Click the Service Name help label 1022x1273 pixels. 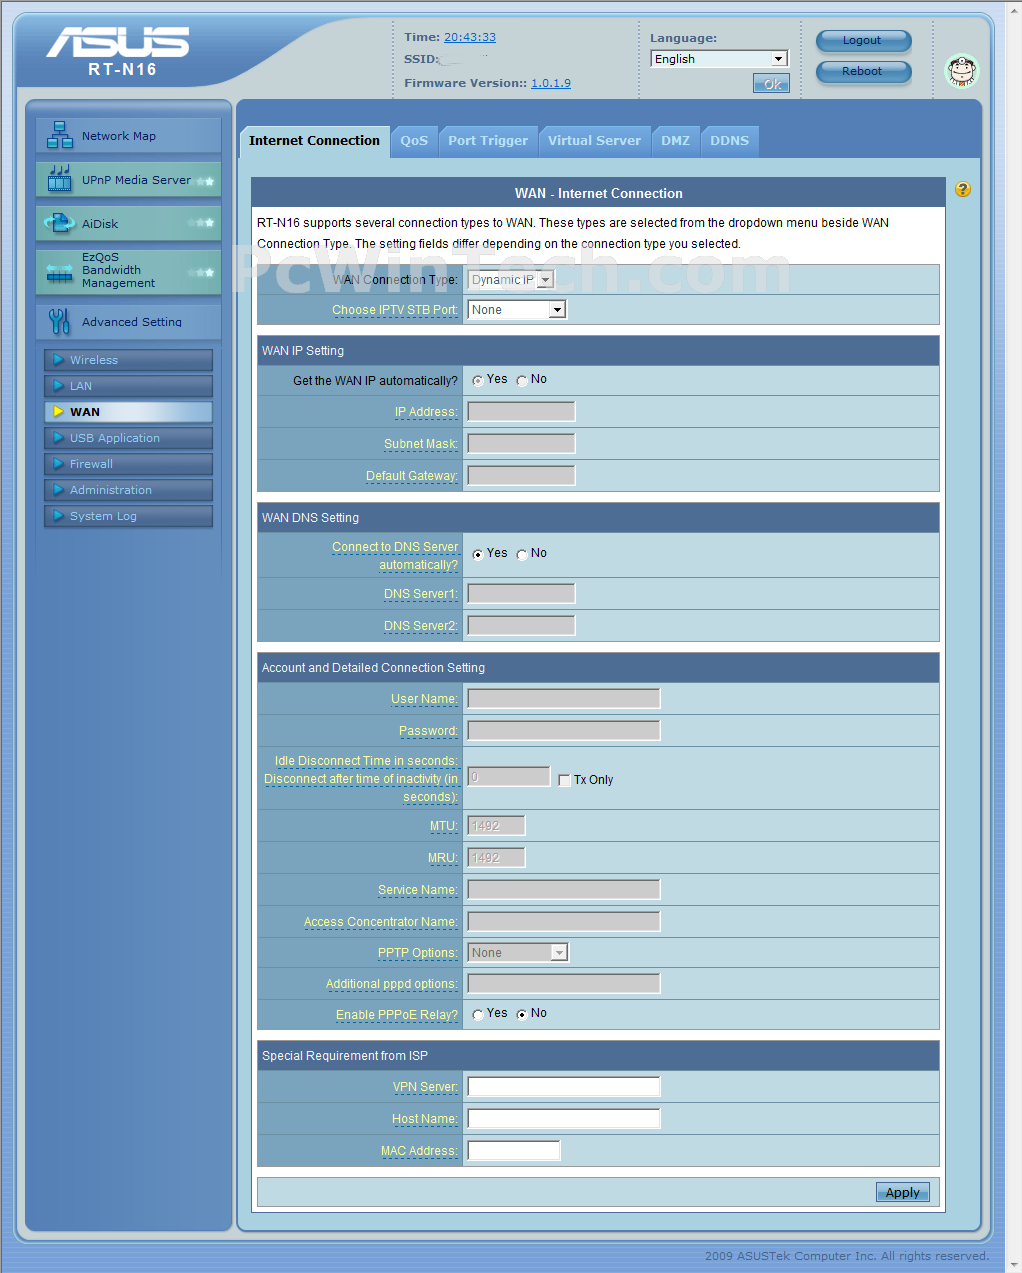tap(418, 890)
